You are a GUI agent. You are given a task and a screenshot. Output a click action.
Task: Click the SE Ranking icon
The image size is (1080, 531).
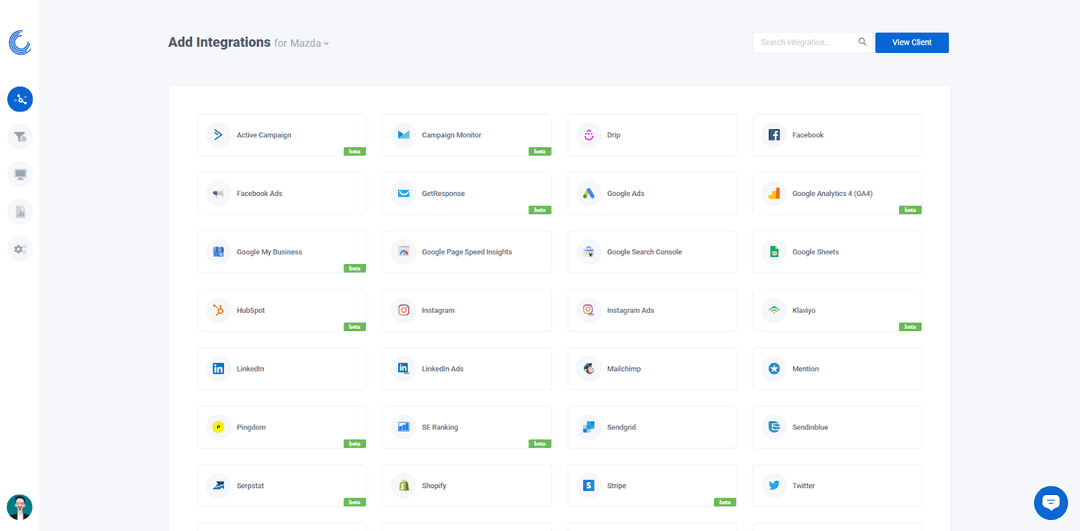click(404, 428)
